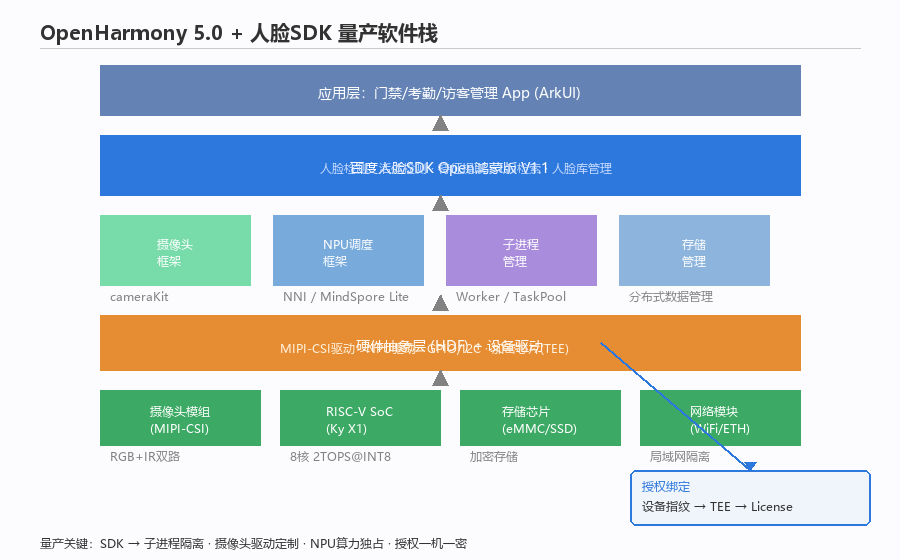Click the cameraKit caption
The height and width of the screenshot is (560, 900).
[x=139, y=297]
